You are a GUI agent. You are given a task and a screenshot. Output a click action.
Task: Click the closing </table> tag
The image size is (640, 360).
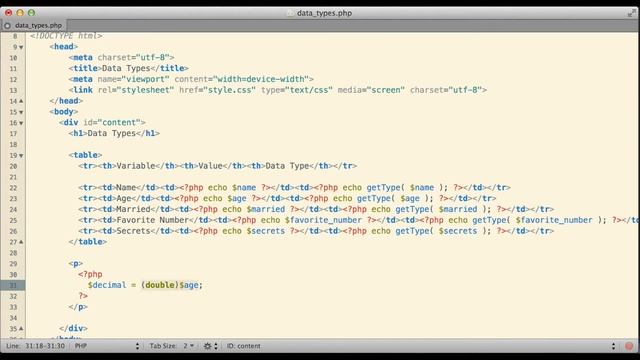88,242
